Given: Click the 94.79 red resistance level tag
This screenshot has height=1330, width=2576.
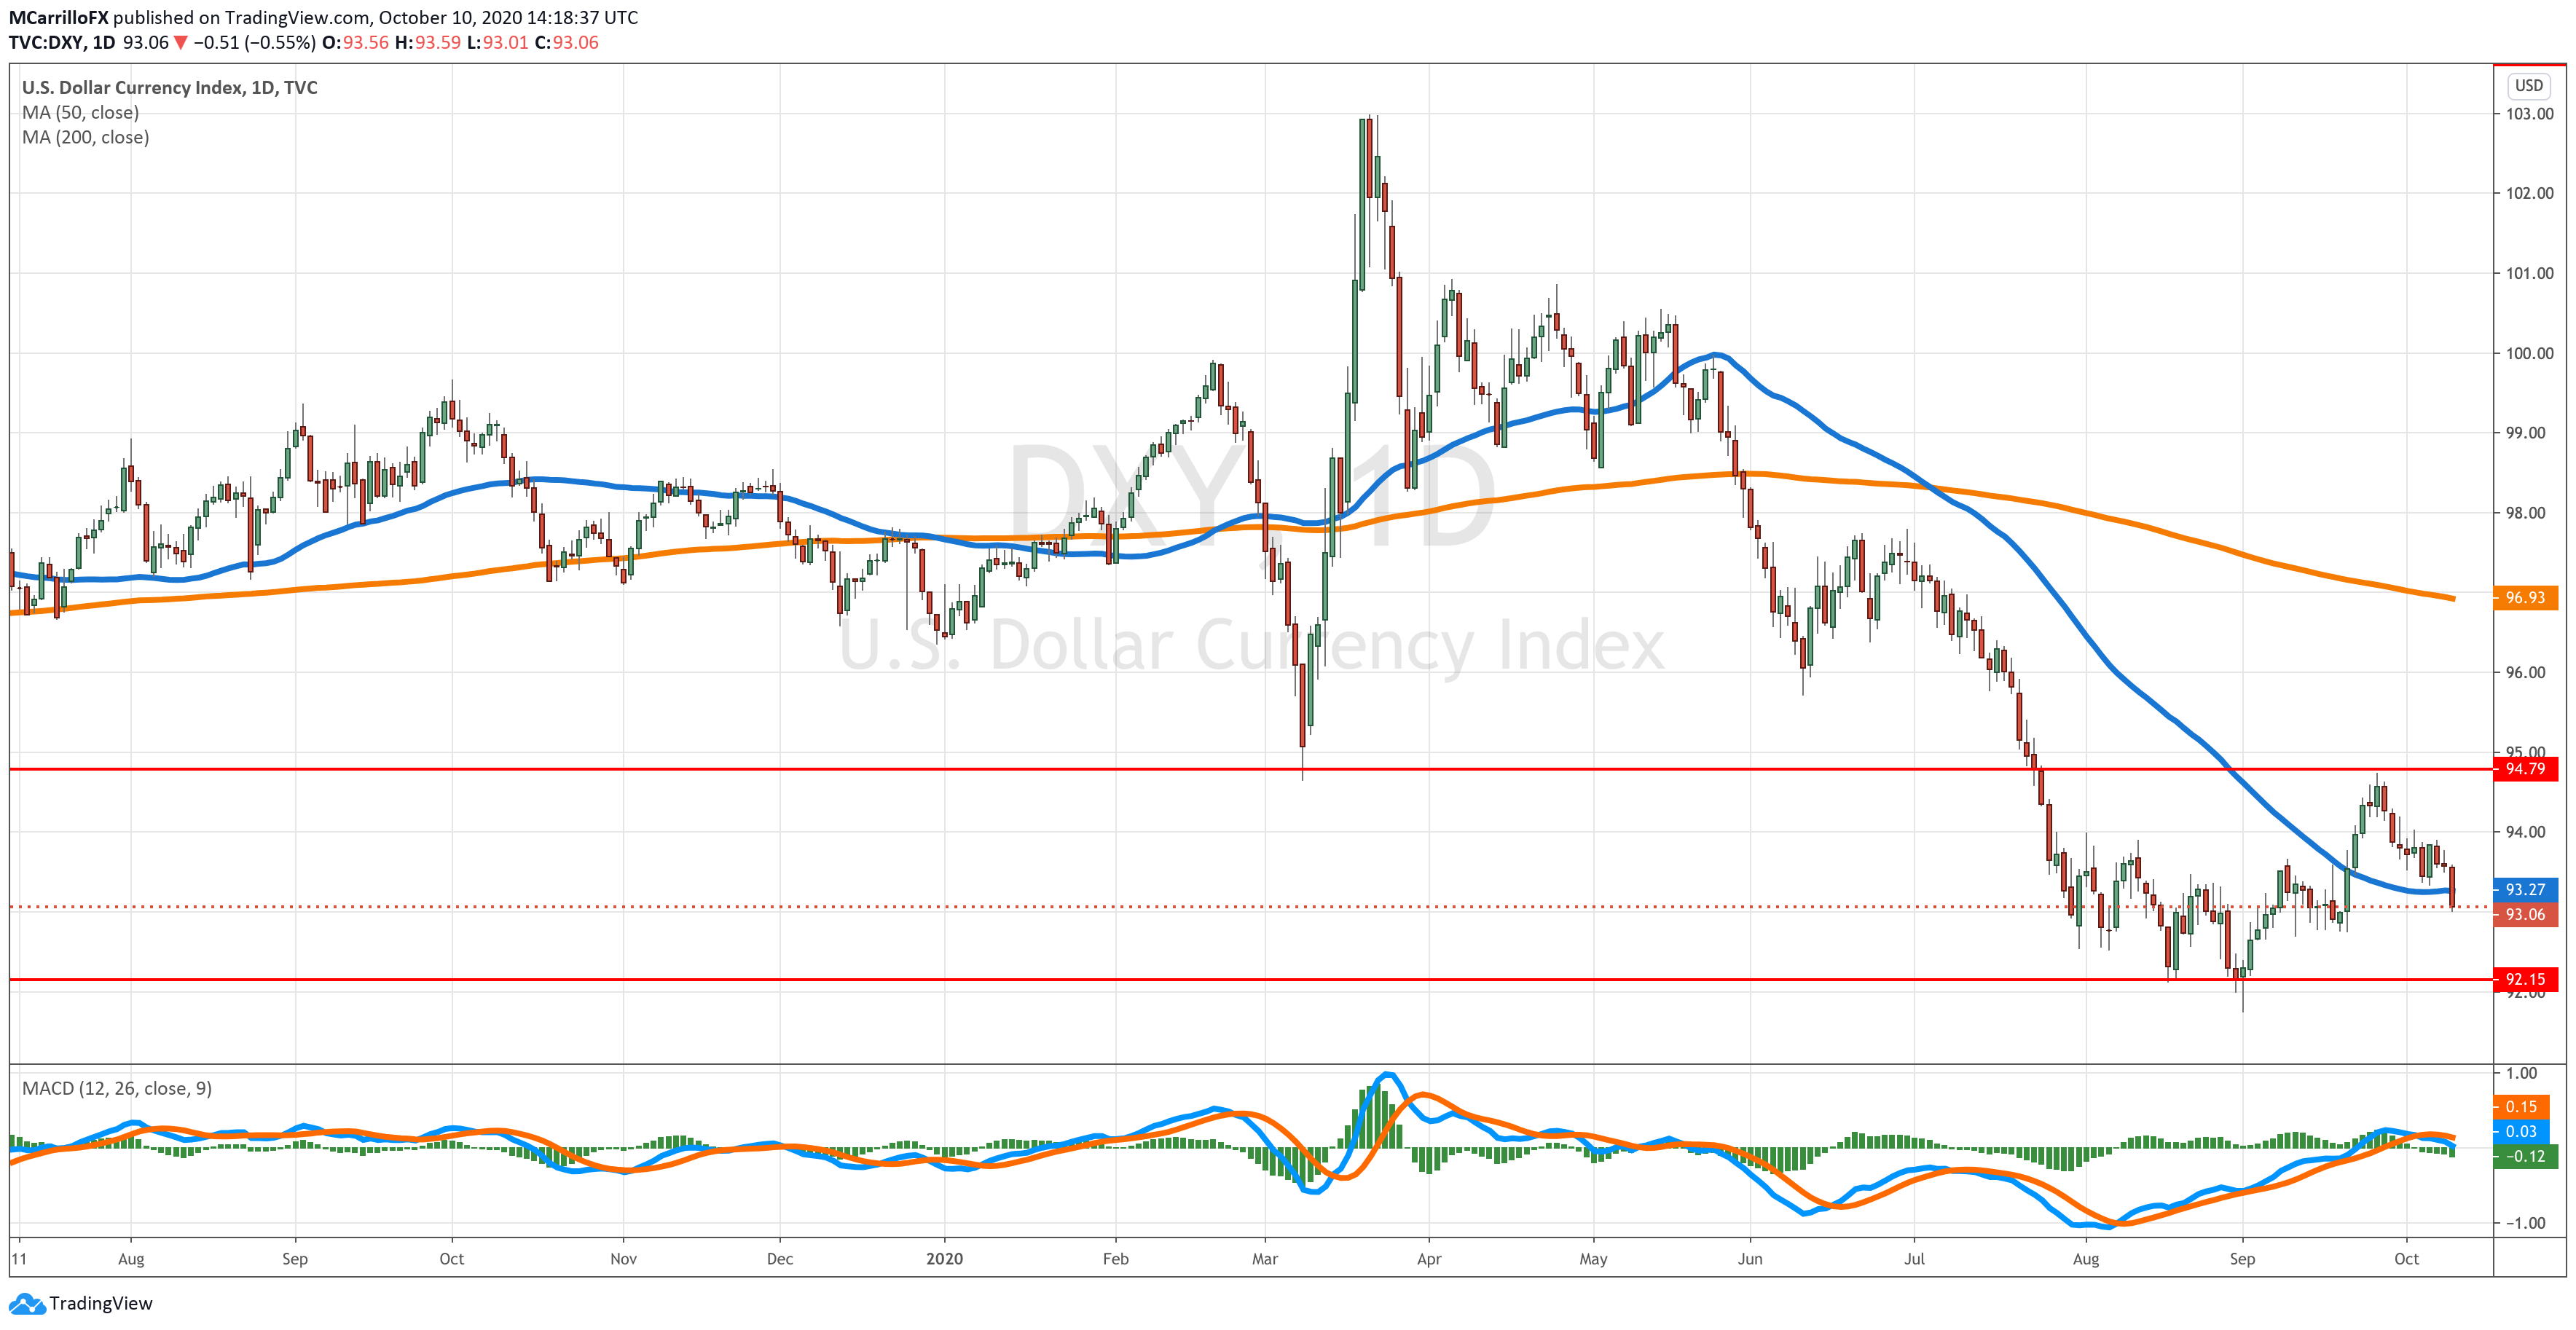Looking at the screenshot, I should (2525, 768).
